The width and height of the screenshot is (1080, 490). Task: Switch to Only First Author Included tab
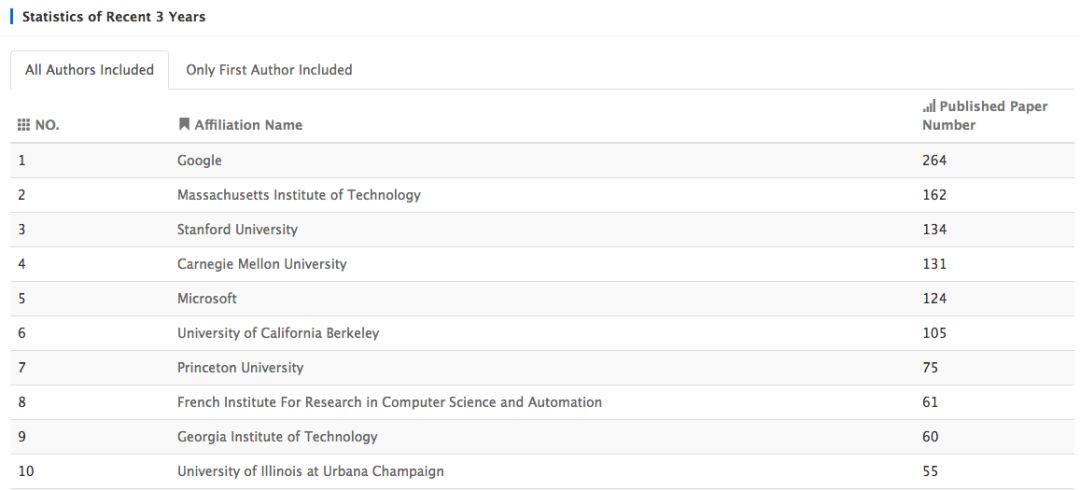[269, 70]
